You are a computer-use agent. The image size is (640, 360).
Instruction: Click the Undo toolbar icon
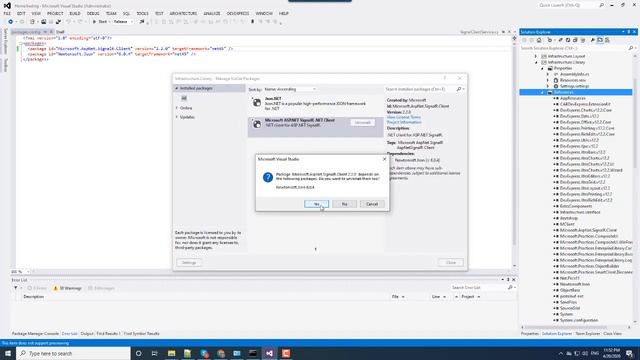click(68, 22)
